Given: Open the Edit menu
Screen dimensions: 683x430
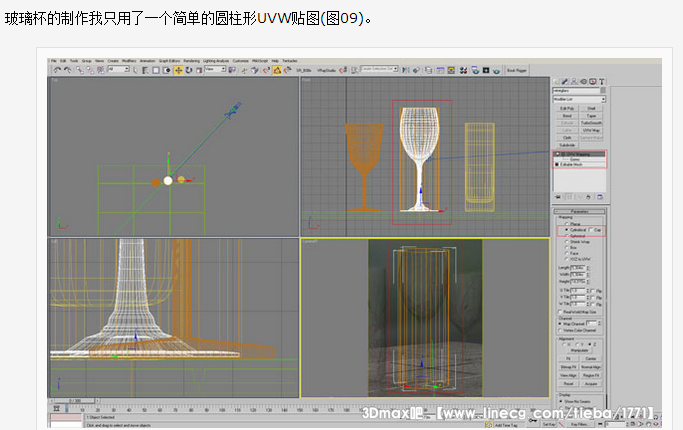Looking at the screenshot, I should [x=63, y=61].
